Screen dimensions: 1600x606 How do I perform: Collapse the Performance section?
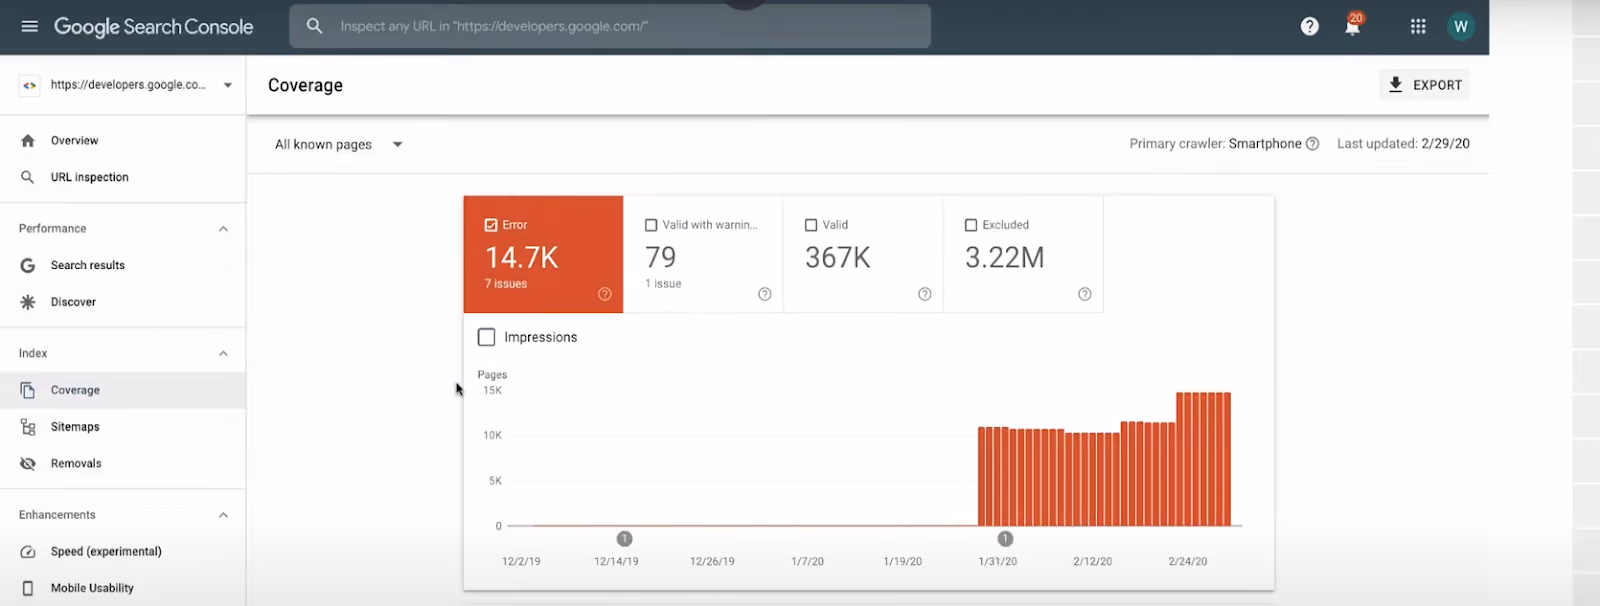tap(223, 229)
